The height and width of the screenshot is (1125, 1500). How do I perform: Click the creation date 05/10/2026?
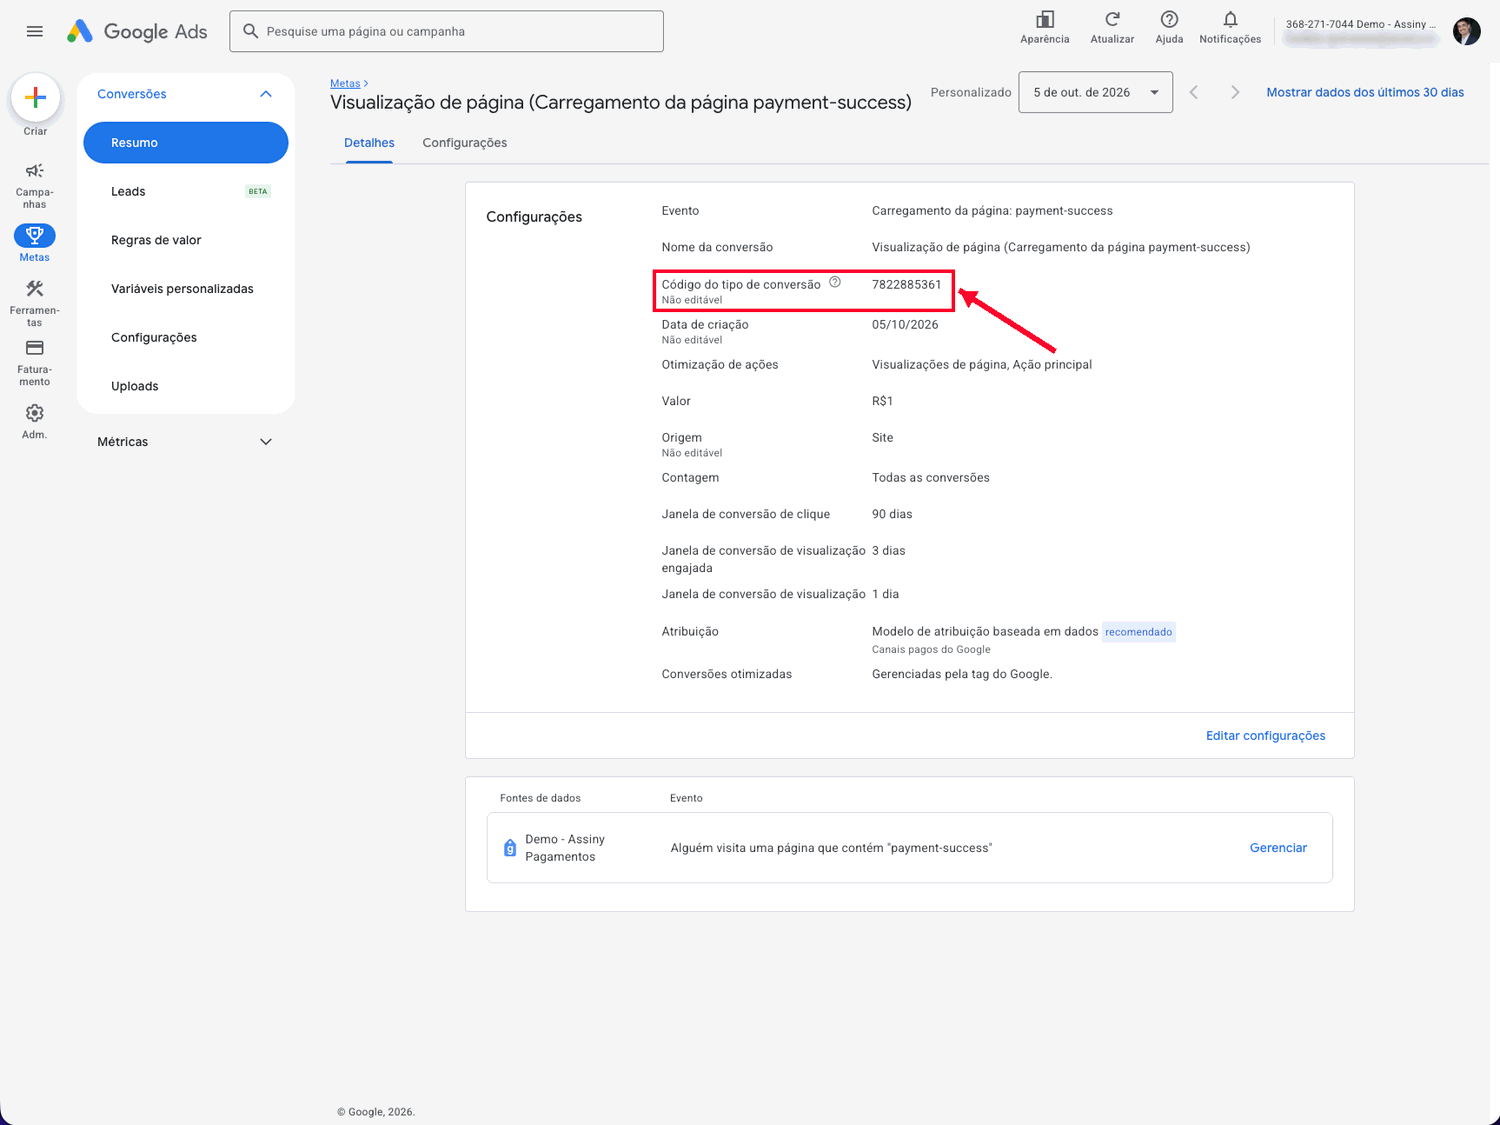pos(905,325)
